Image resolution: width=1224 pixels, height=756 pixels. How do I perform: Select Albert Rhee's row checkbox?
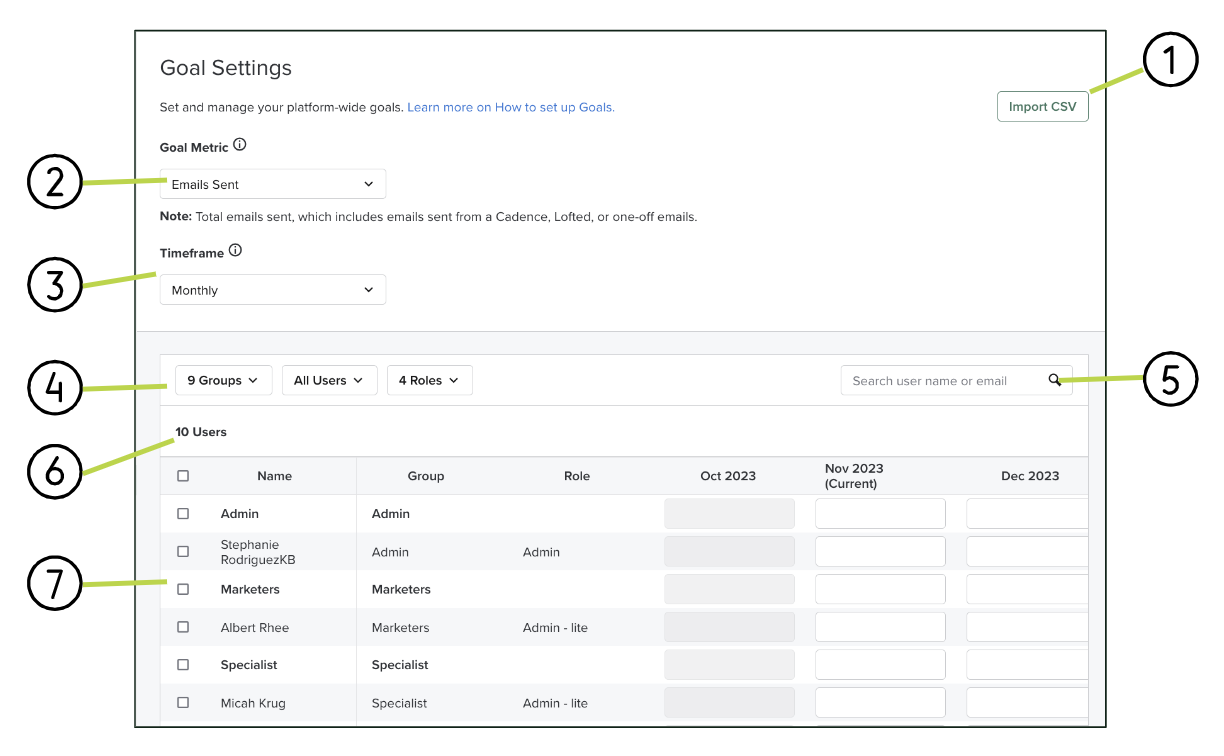(183, 627)
